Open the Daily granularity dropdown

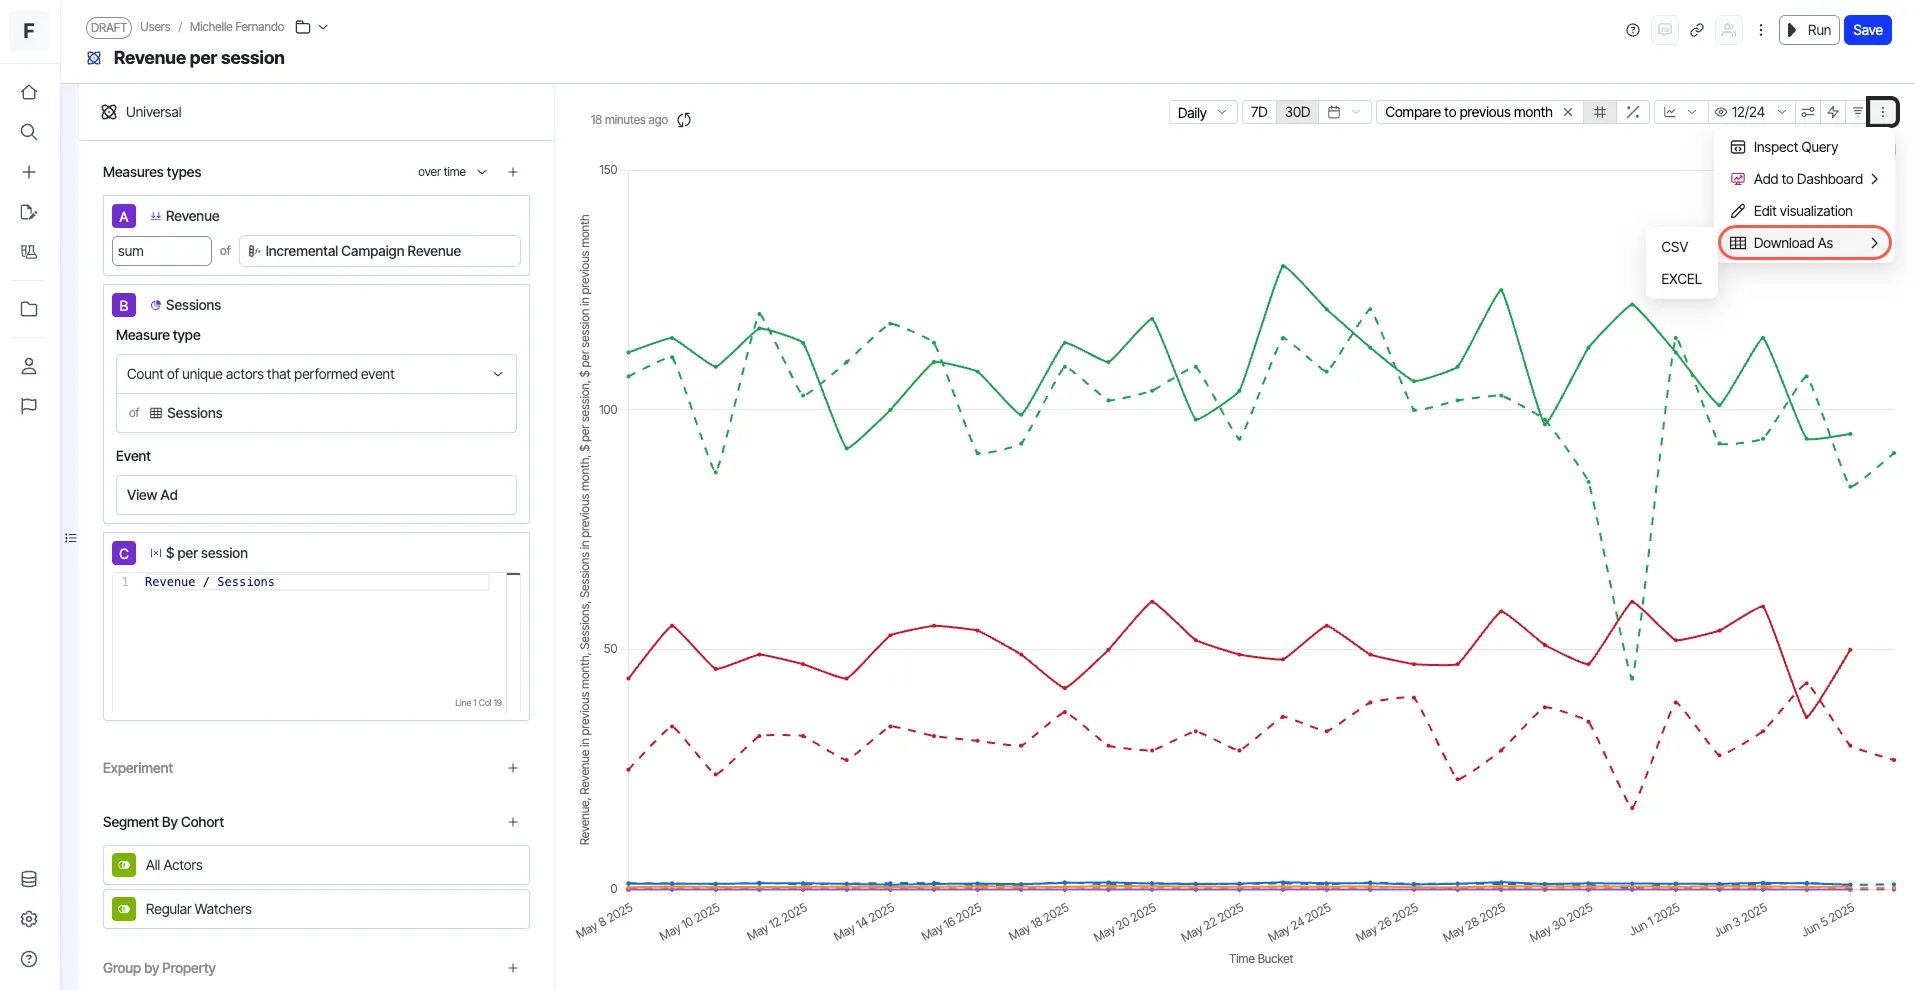pos(1203,112)
